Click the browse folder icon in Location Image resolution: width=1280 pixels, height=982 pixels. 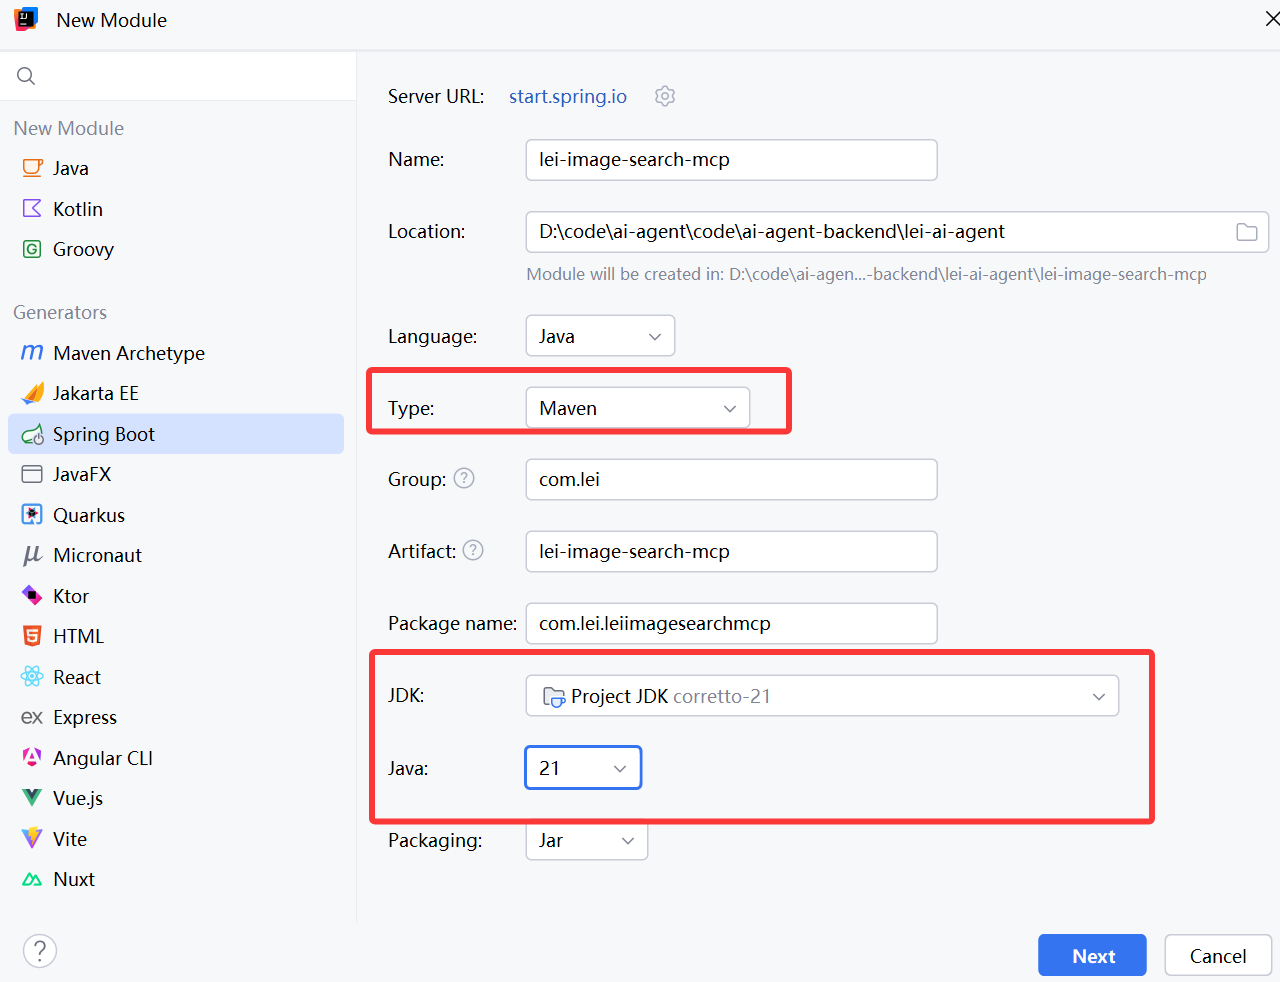click(1247, 232)
